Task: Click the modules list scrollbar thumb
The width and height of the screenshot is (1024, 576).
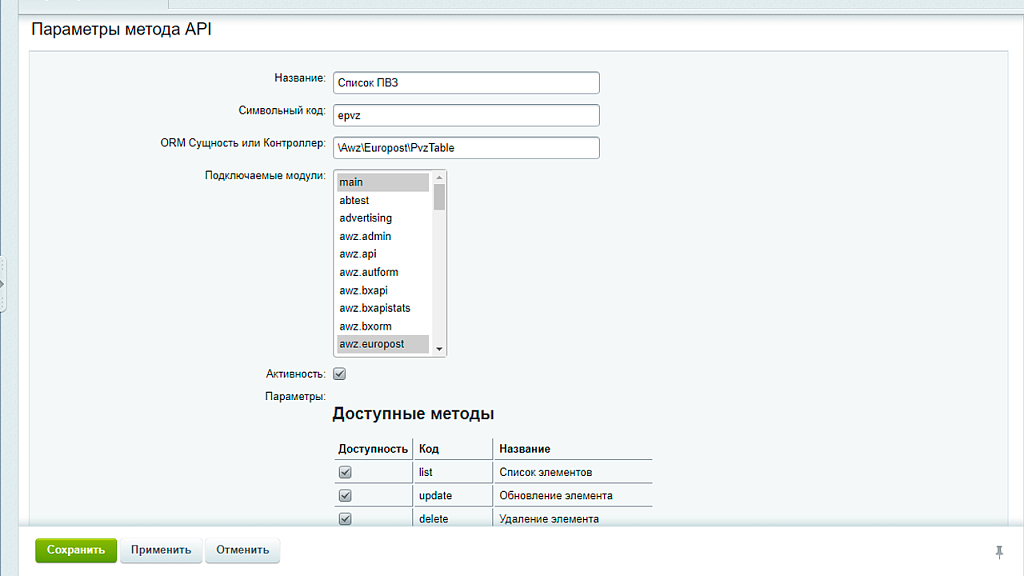Action: [x=439, y=198]
